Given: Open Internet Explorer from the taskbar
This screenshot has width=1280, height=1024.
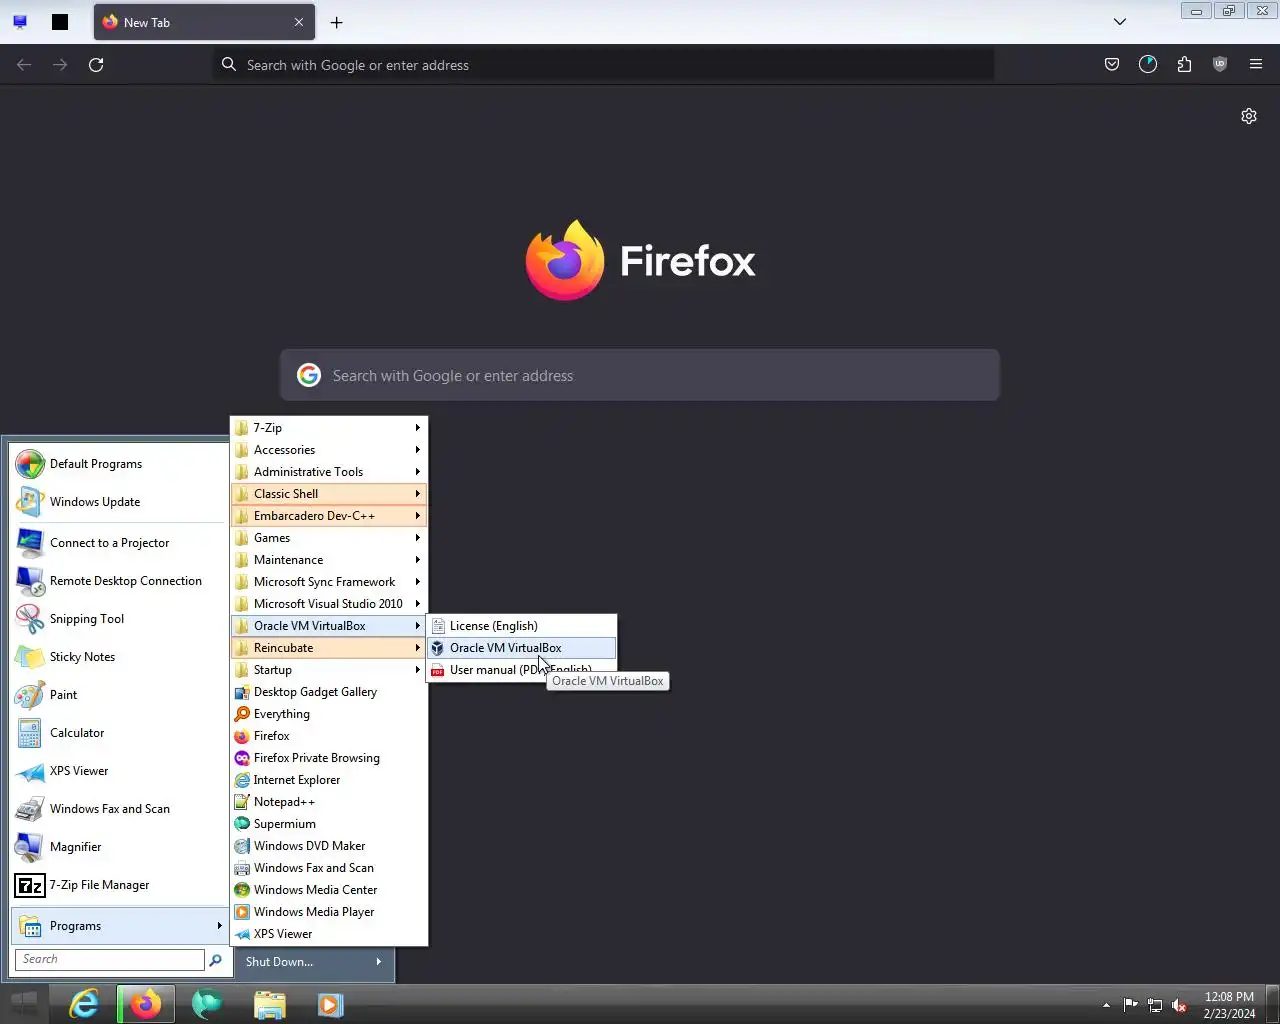Looking at the screenshot, I should coord(83,1004).
